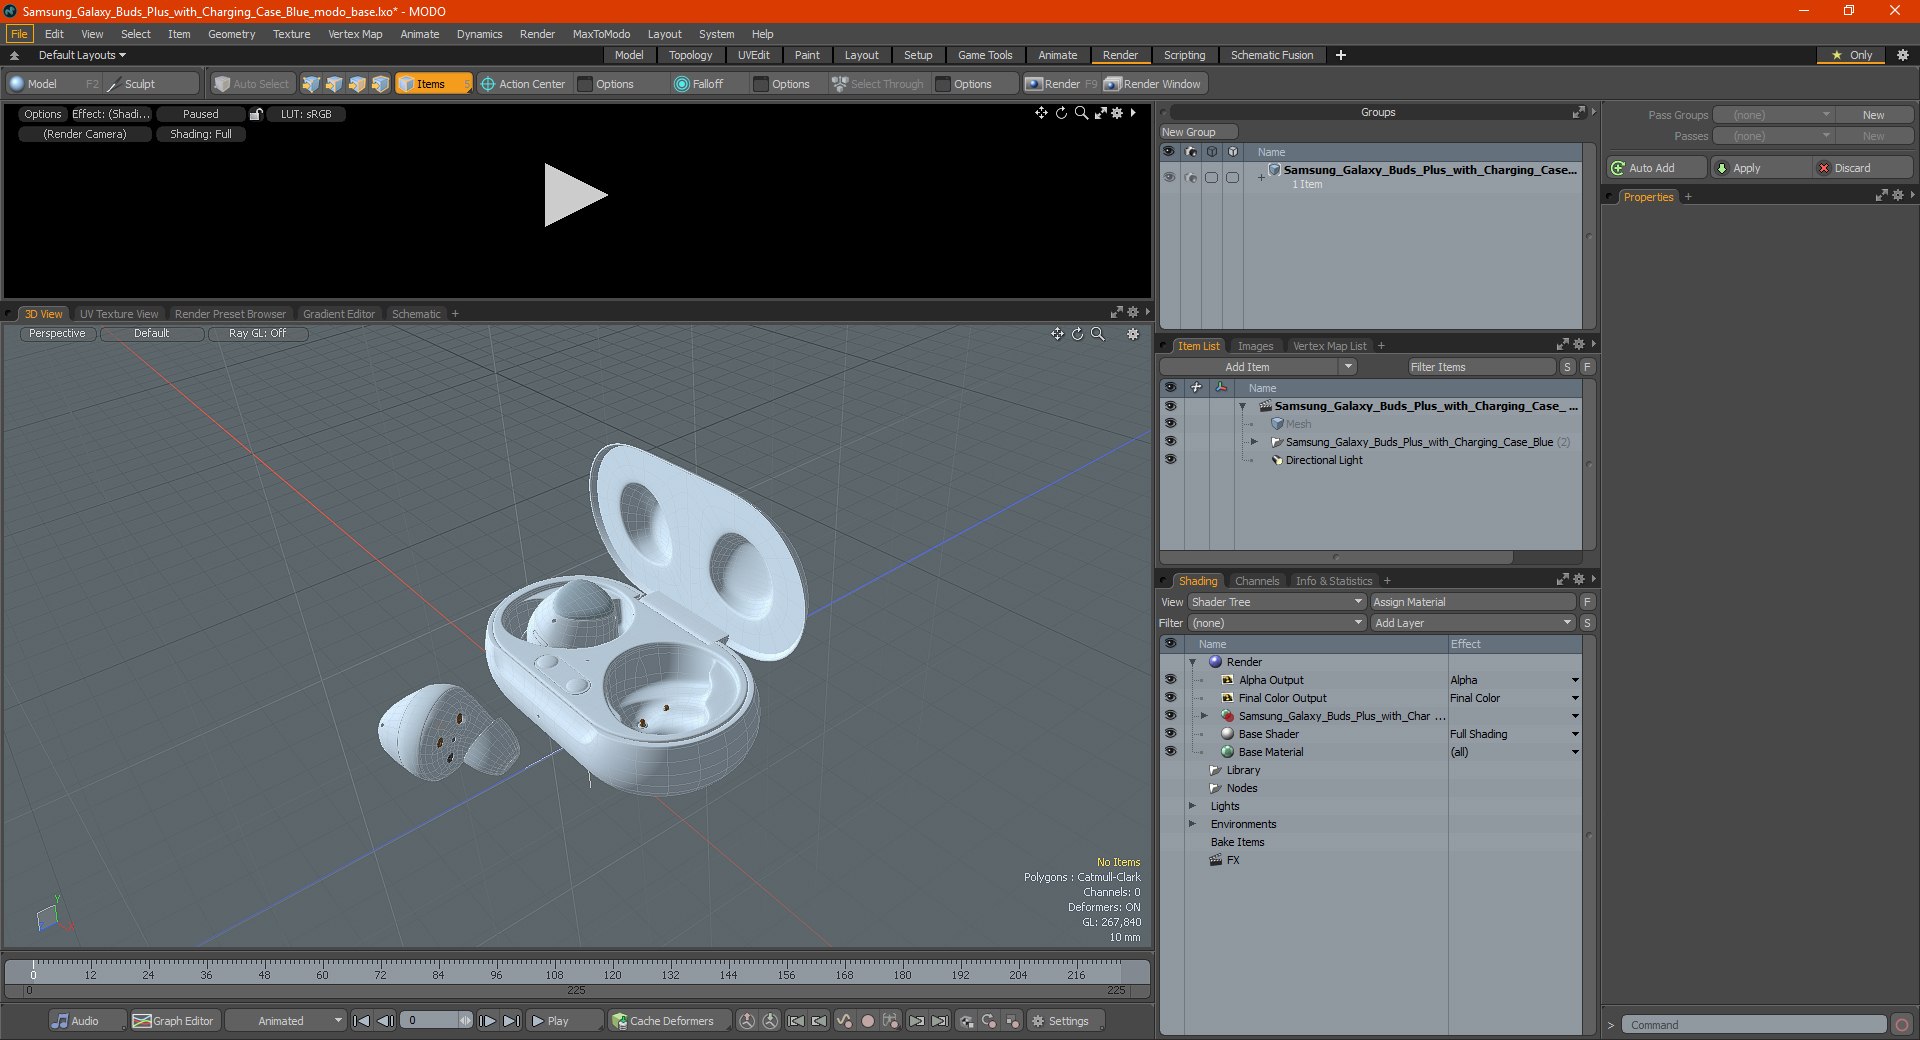Screen dimensions: 1920x1040
Task: Collapse the Render node in Shader Tree
Action: 1192,662
